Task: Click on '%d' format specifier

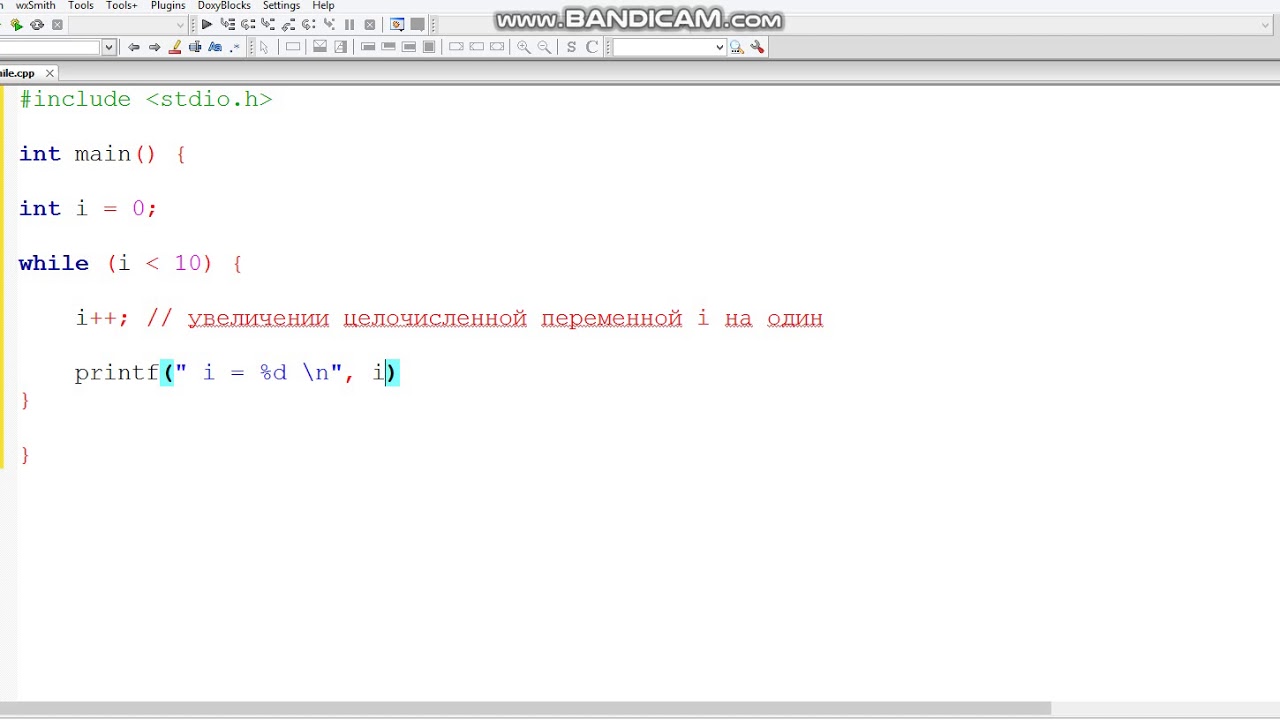Action: (x=273, y=372)
